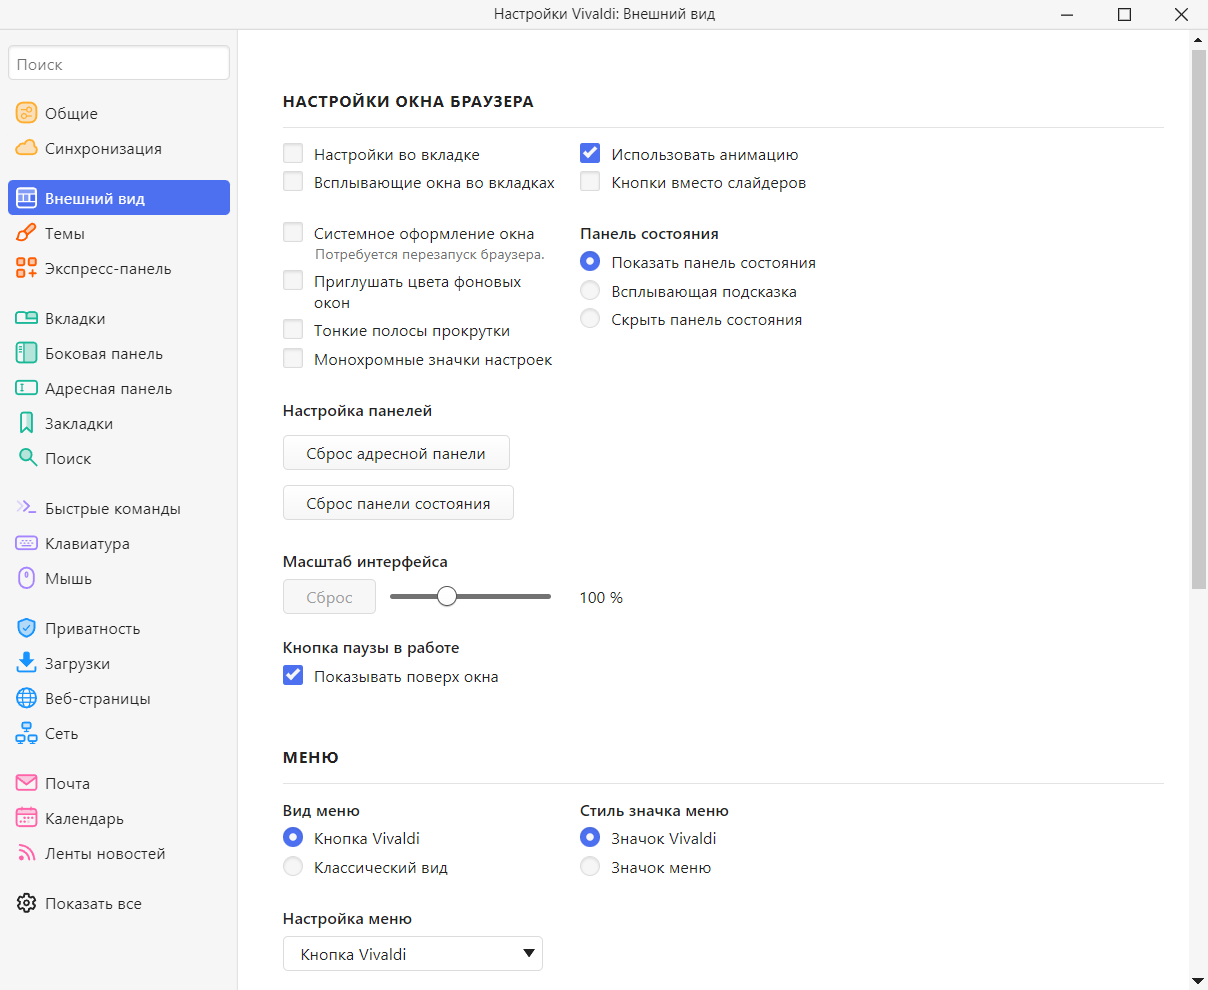Select Скрыть панель состояния radio

pos(590,319)
